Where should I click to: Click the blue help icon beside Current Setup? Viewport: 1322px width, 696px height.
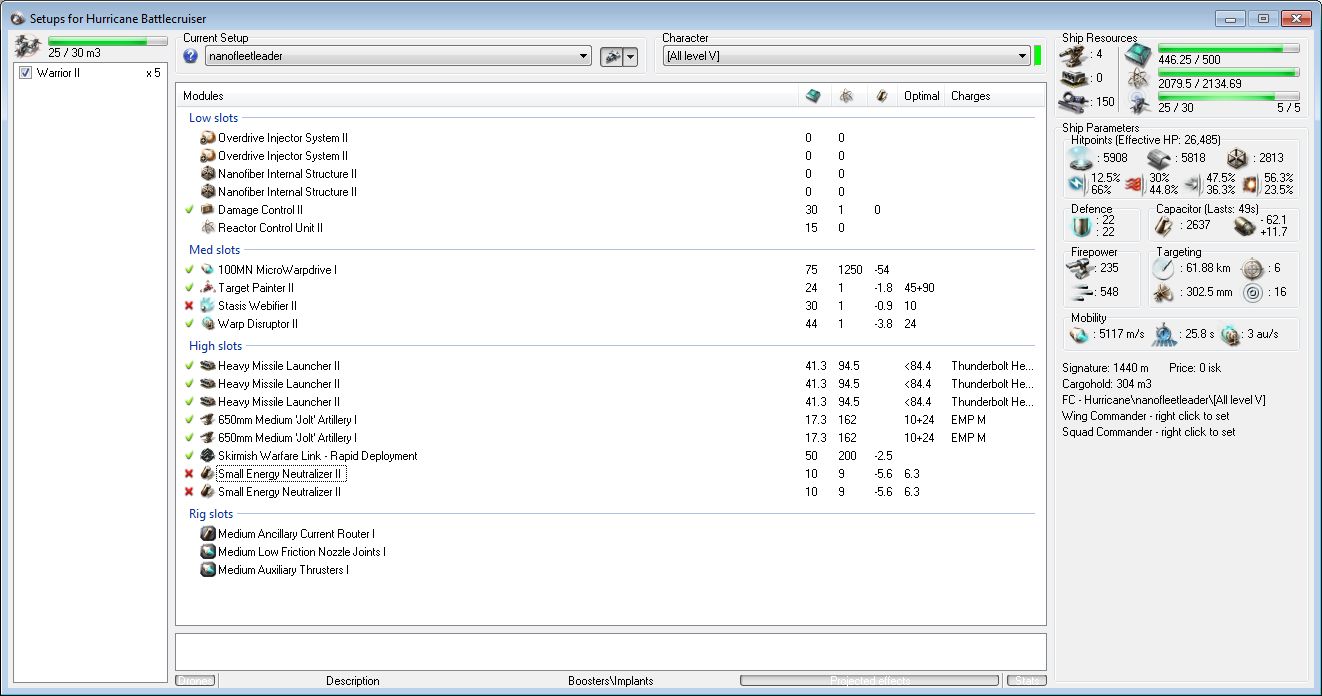click(x=191, y=56)
